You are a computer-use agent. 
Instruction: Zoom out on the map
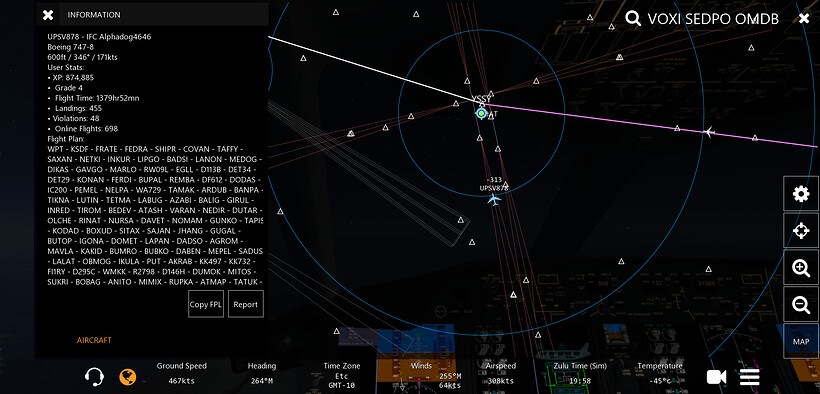click(x=801, y=304)
